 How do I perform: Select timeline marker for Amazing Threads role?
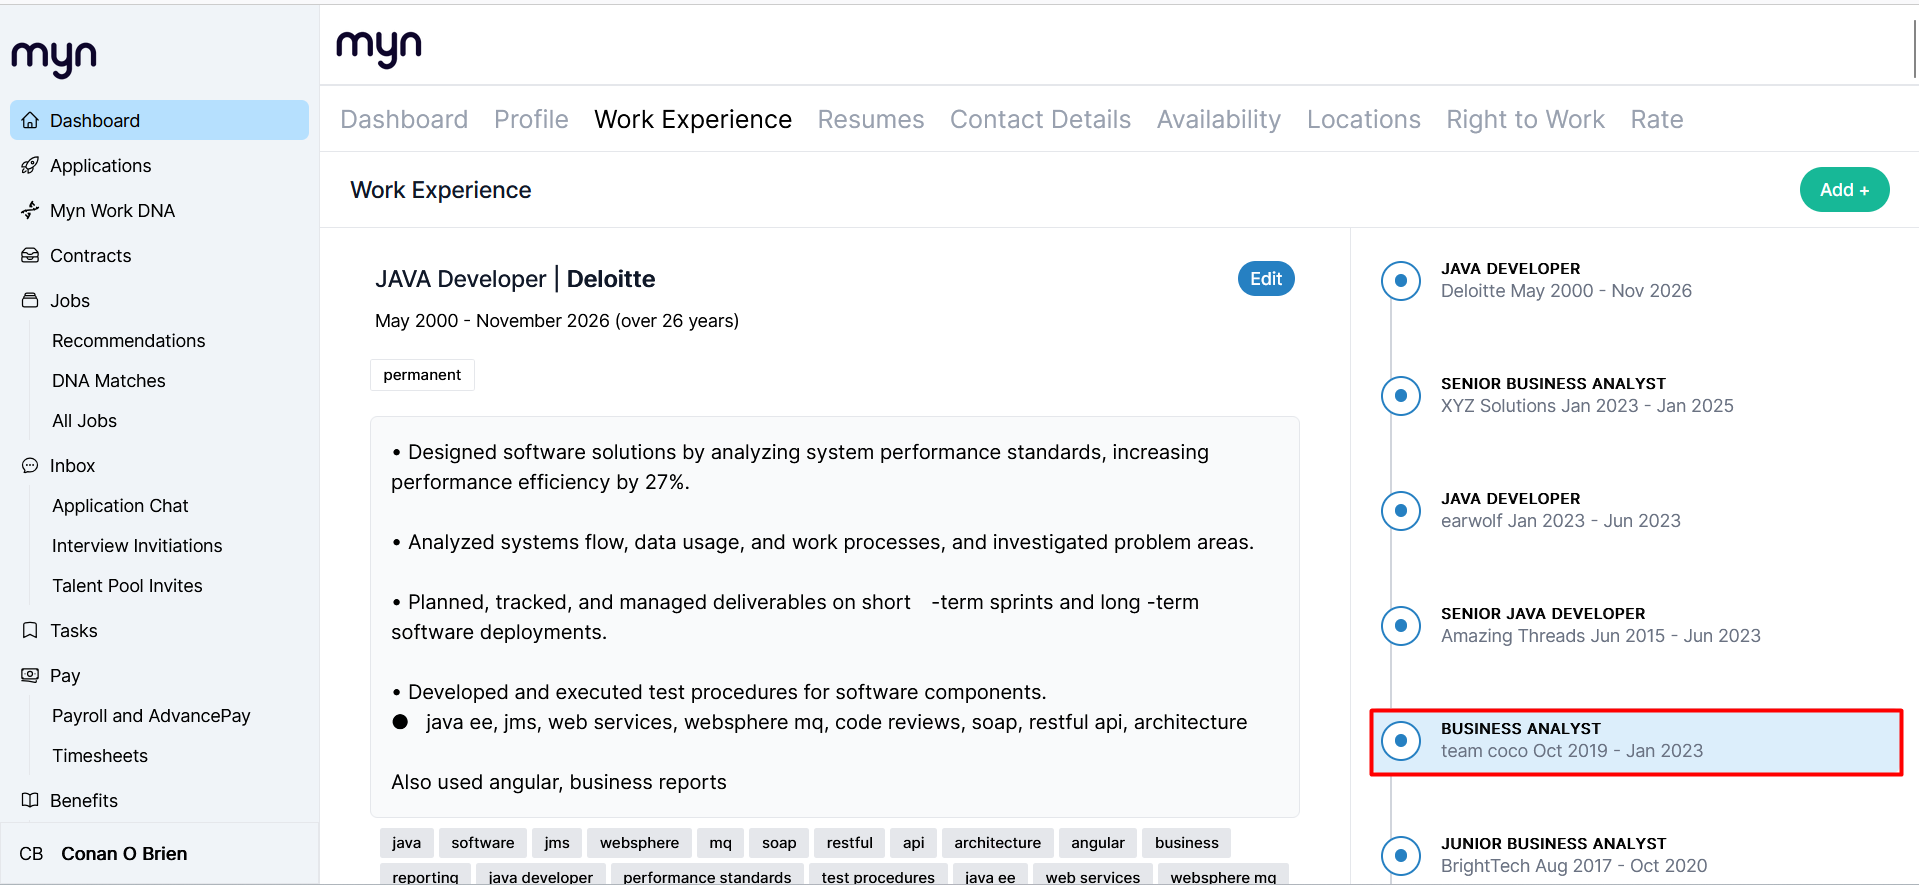click(x=1401, y=626)
